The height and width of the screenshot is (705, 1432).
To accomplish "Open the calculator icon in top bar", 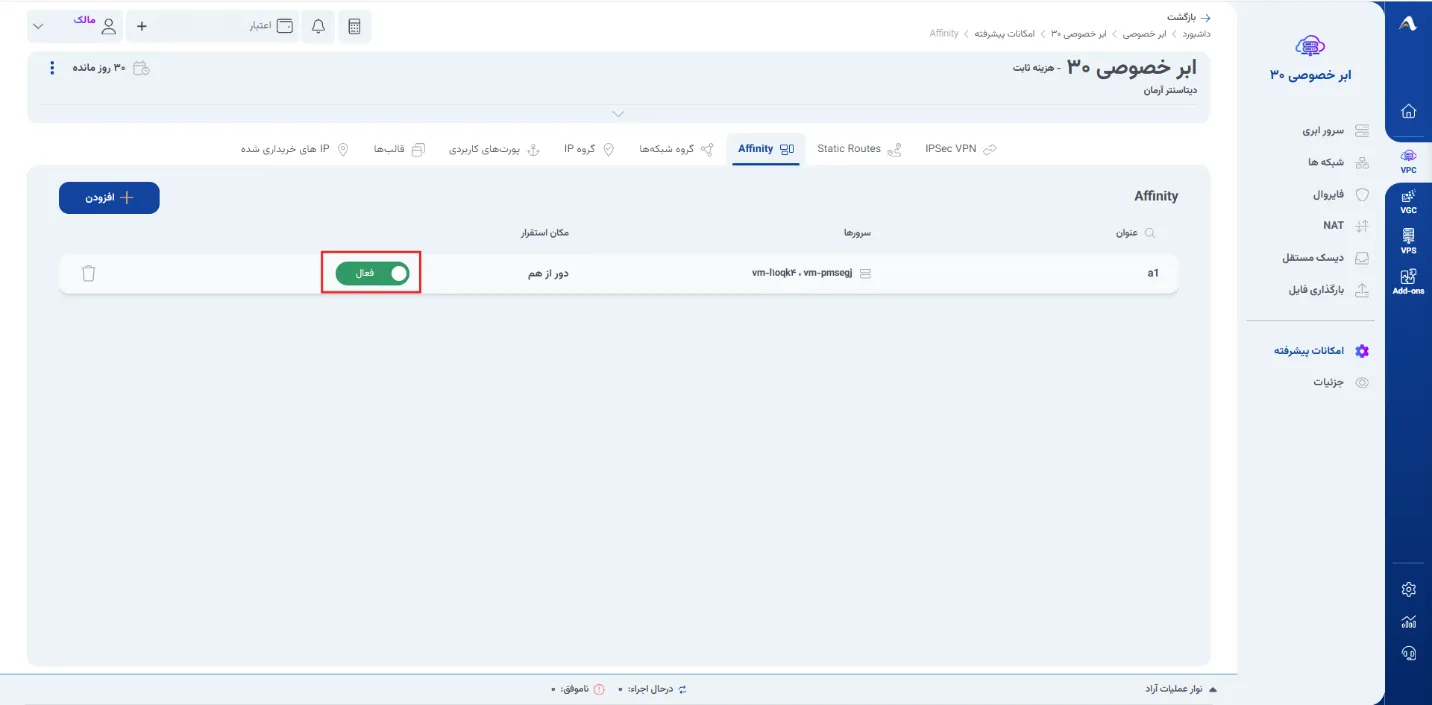I will (x=354, y=26).
